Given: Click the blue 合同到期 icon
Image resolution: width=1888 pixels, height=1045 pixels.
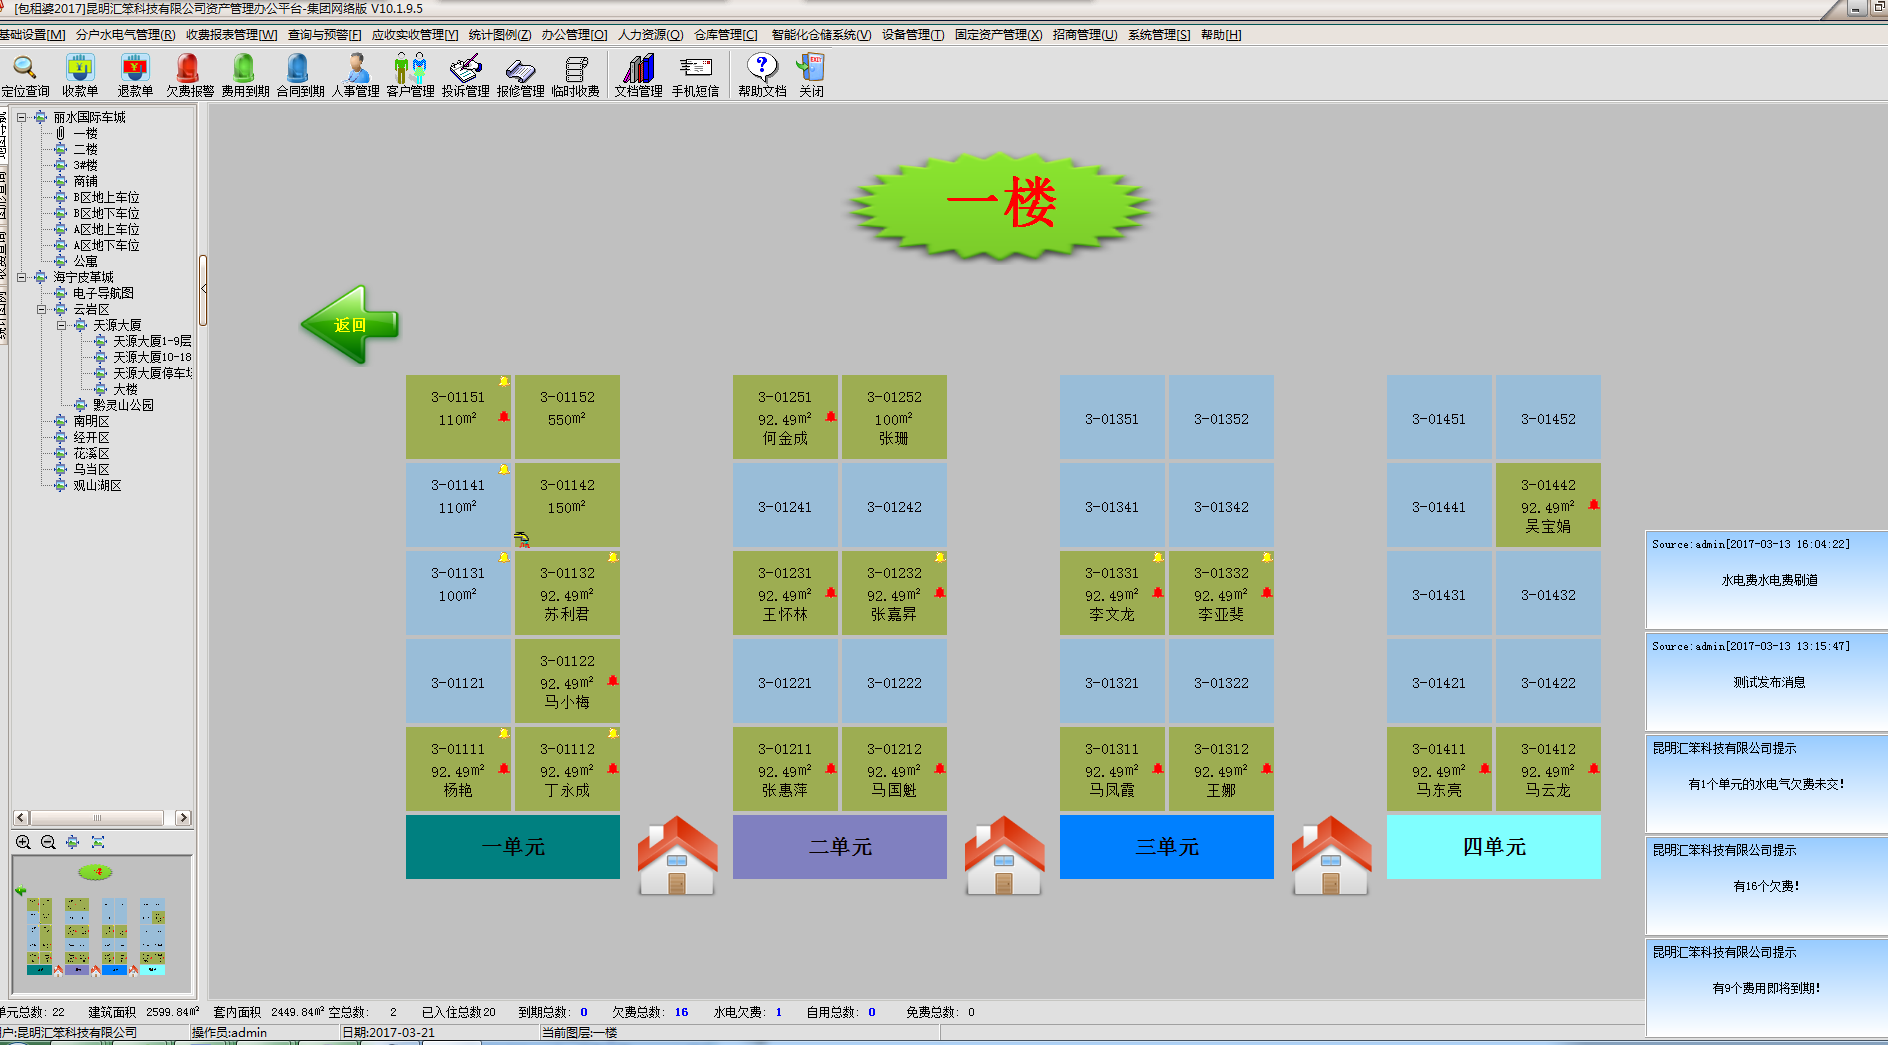Looking at the screenshot, I should tap(300, 75).
